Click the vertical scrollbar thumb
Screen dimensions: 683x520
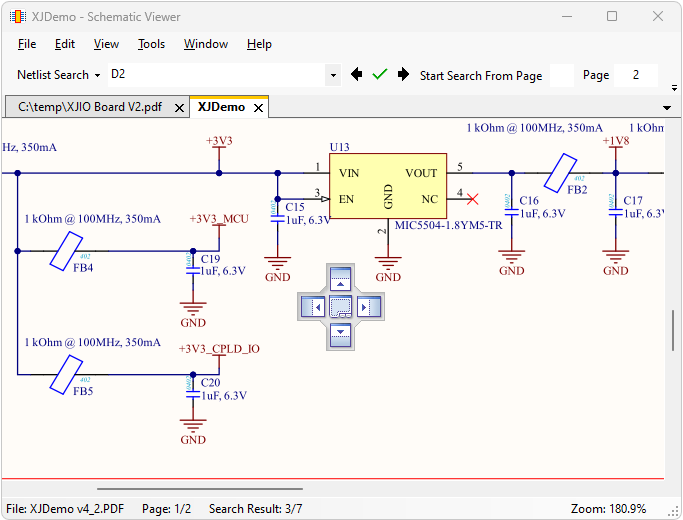(674, 330)
